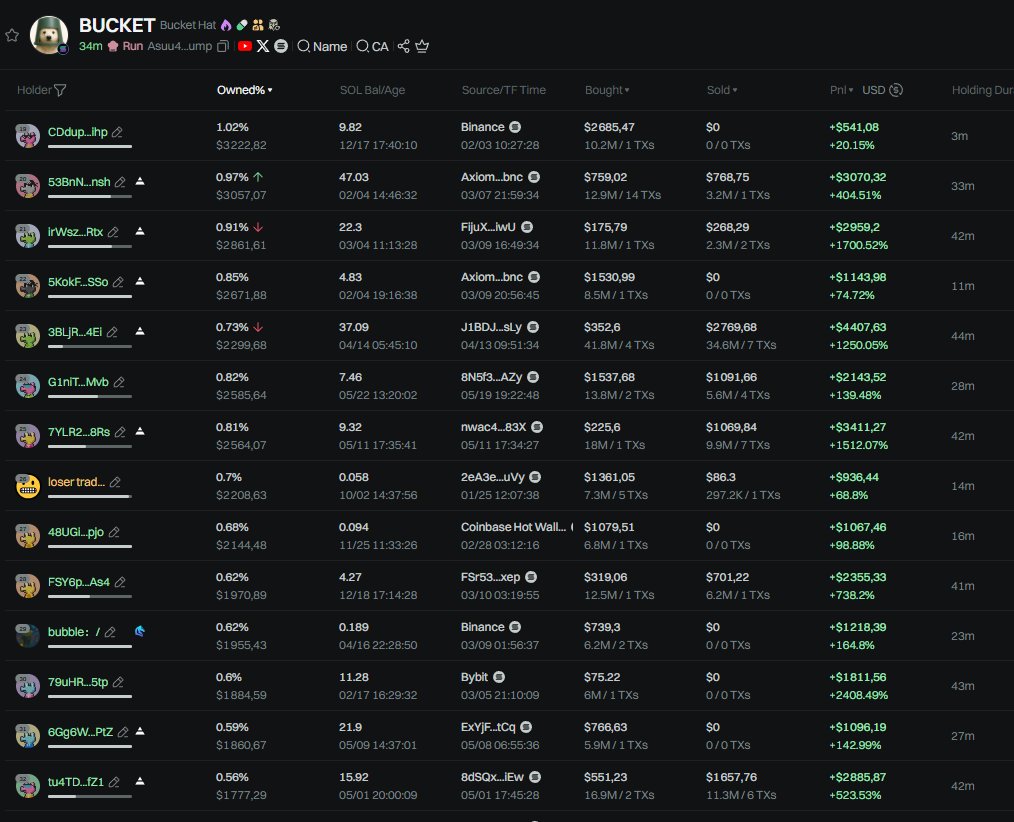This screenshot has width=1014, height=822.
Task: Add BUCKET to favorites with star icon
Action: point(12,35)
